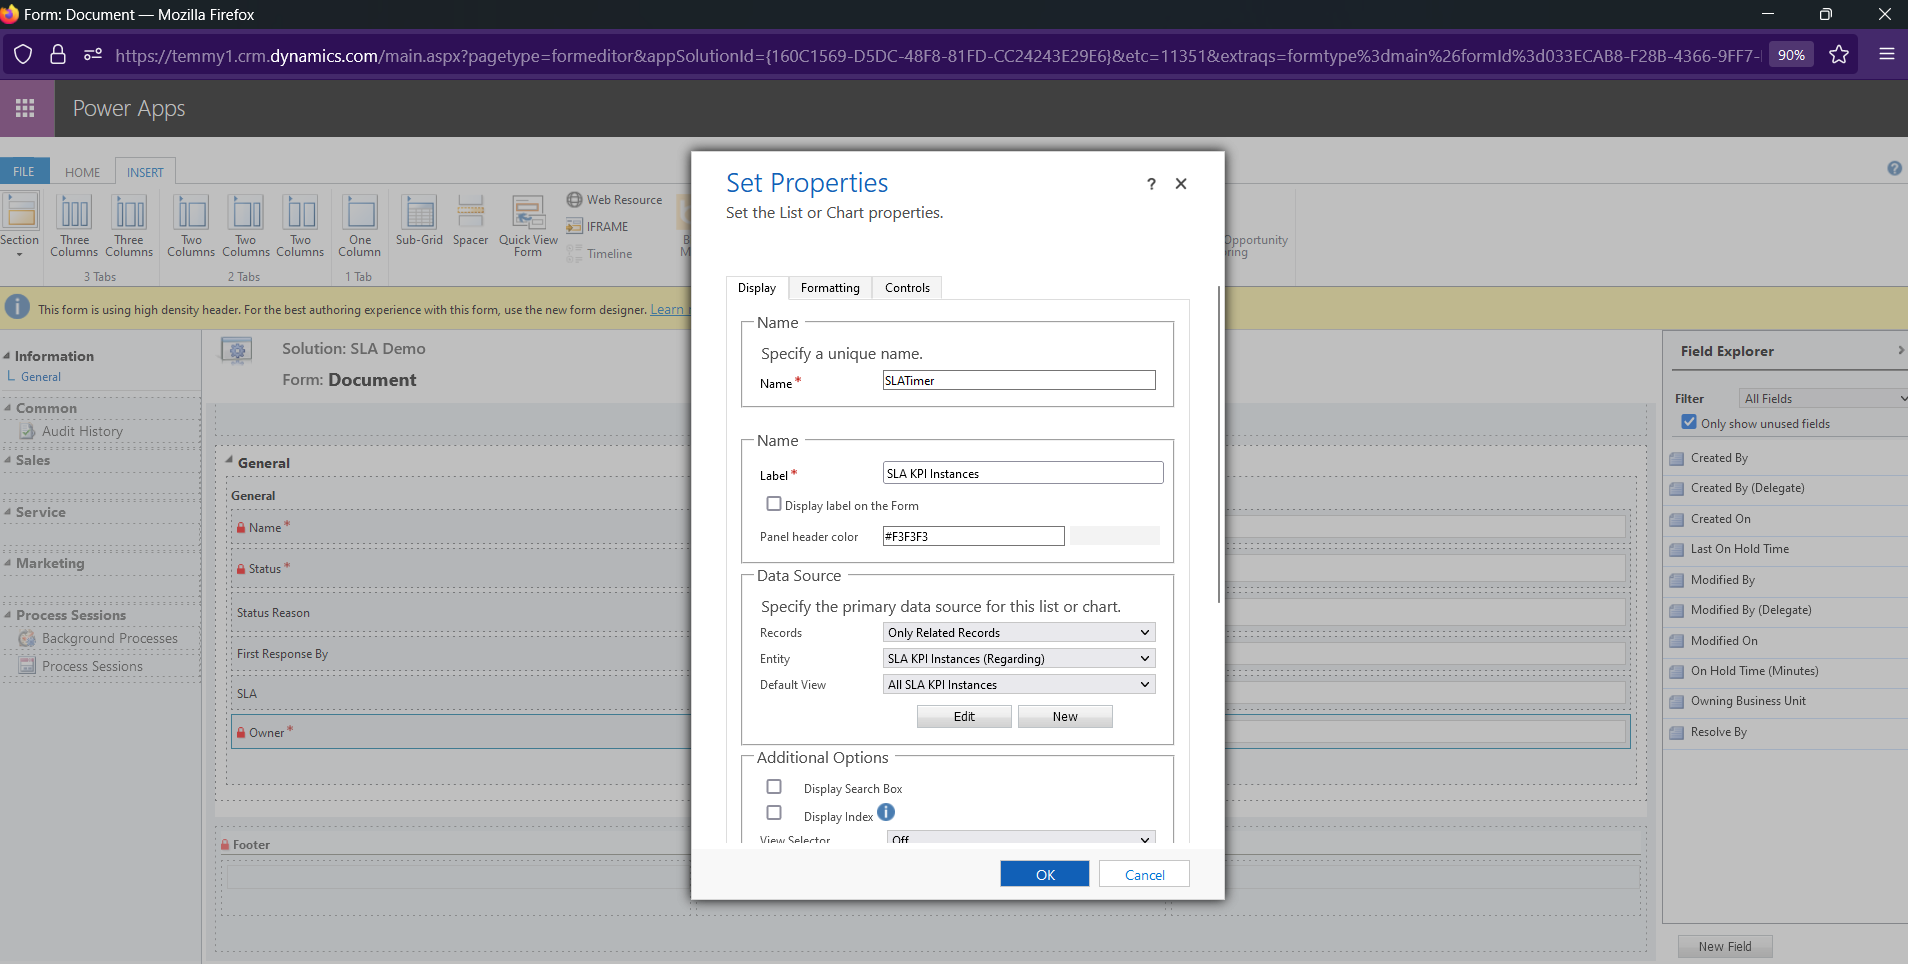The width and height of the screenshot is (1908, 964).
Task: Insert a Timeline control
Action: point(600,254)
